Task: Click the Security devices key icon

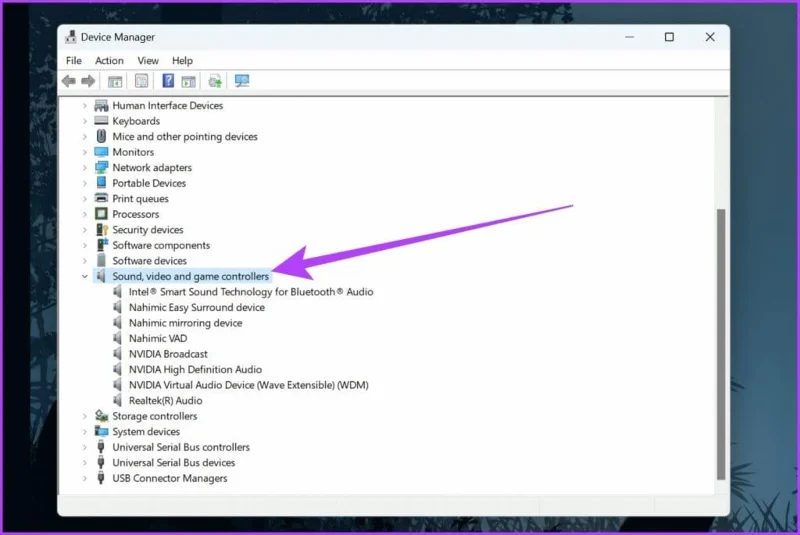Action: 102,230
